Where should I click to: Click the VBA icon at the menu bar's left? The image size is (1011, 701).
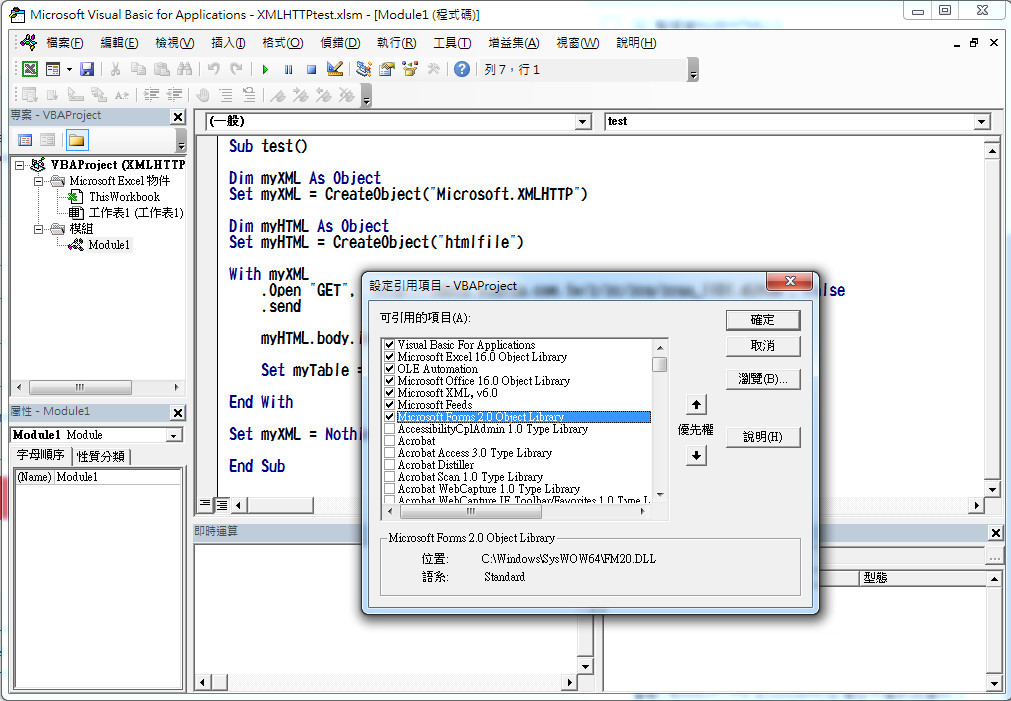tap(28, 43)
